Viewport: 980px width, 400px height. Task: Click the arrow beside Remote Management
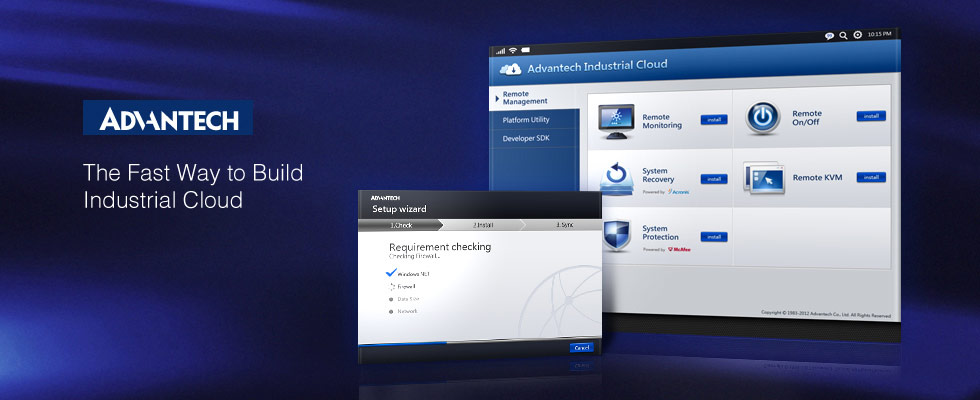(498, 98)
